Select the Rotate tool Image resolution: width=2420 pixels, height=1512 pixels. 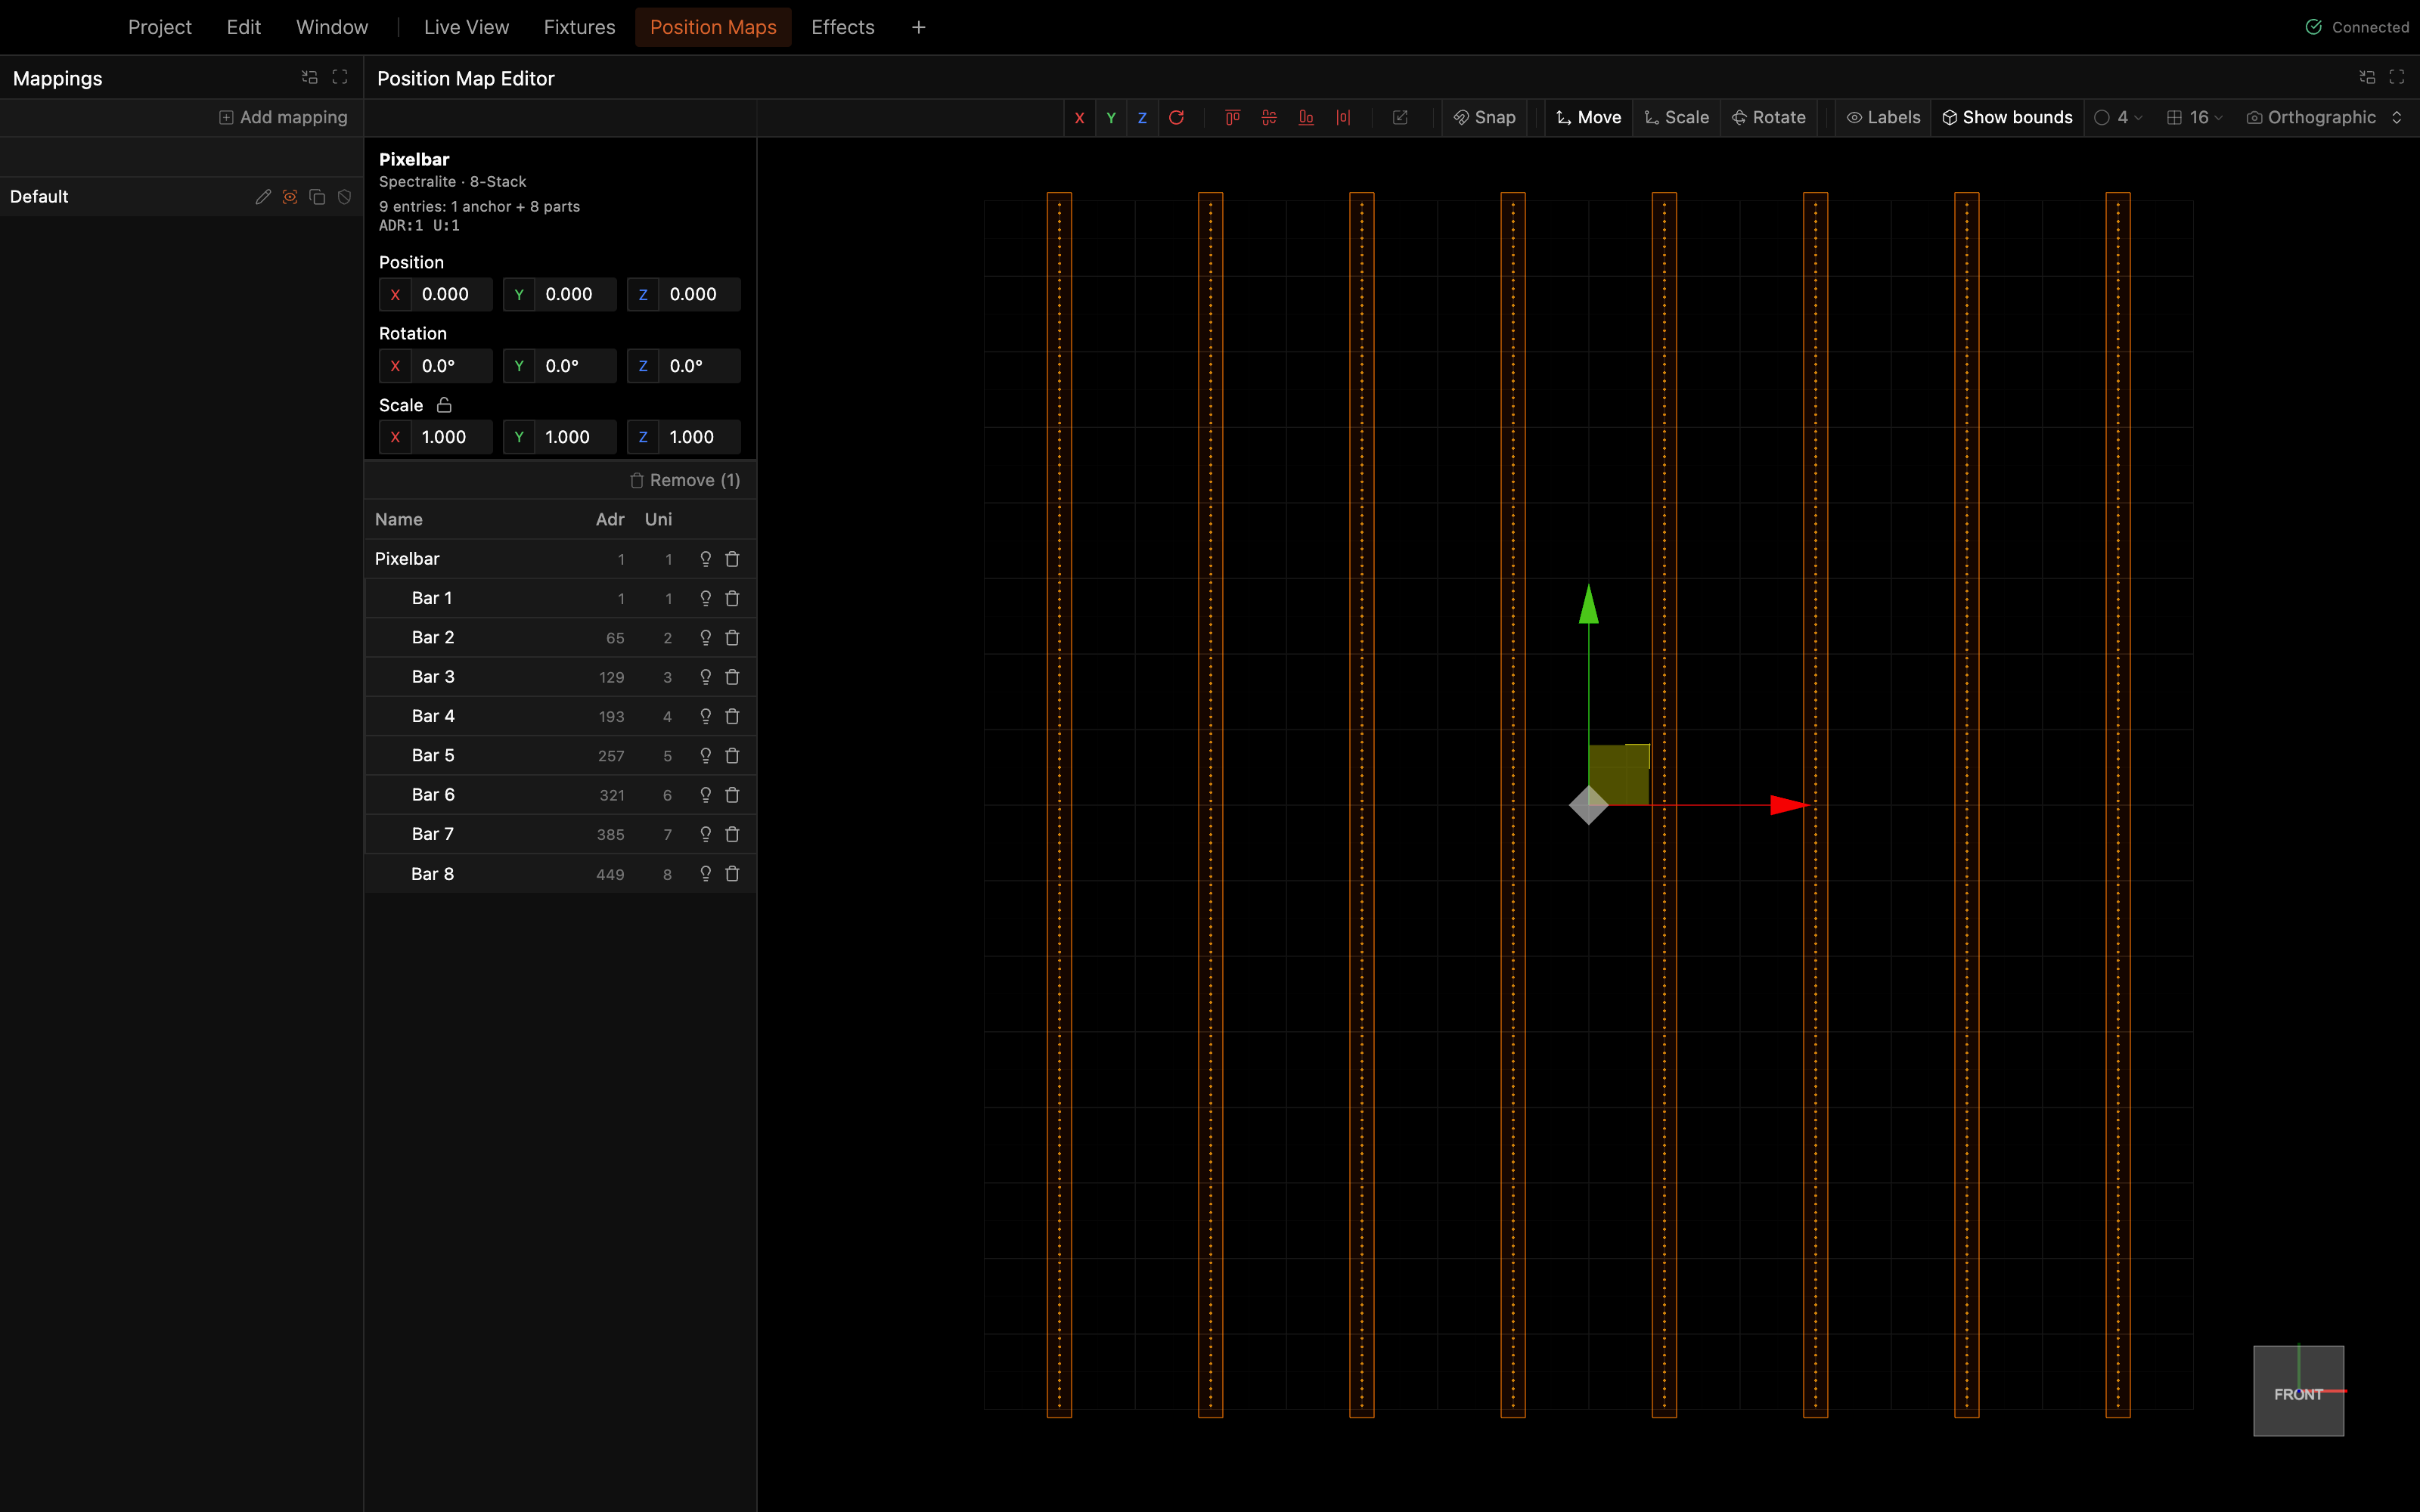pyautogui.click(x=1768, y=118)
